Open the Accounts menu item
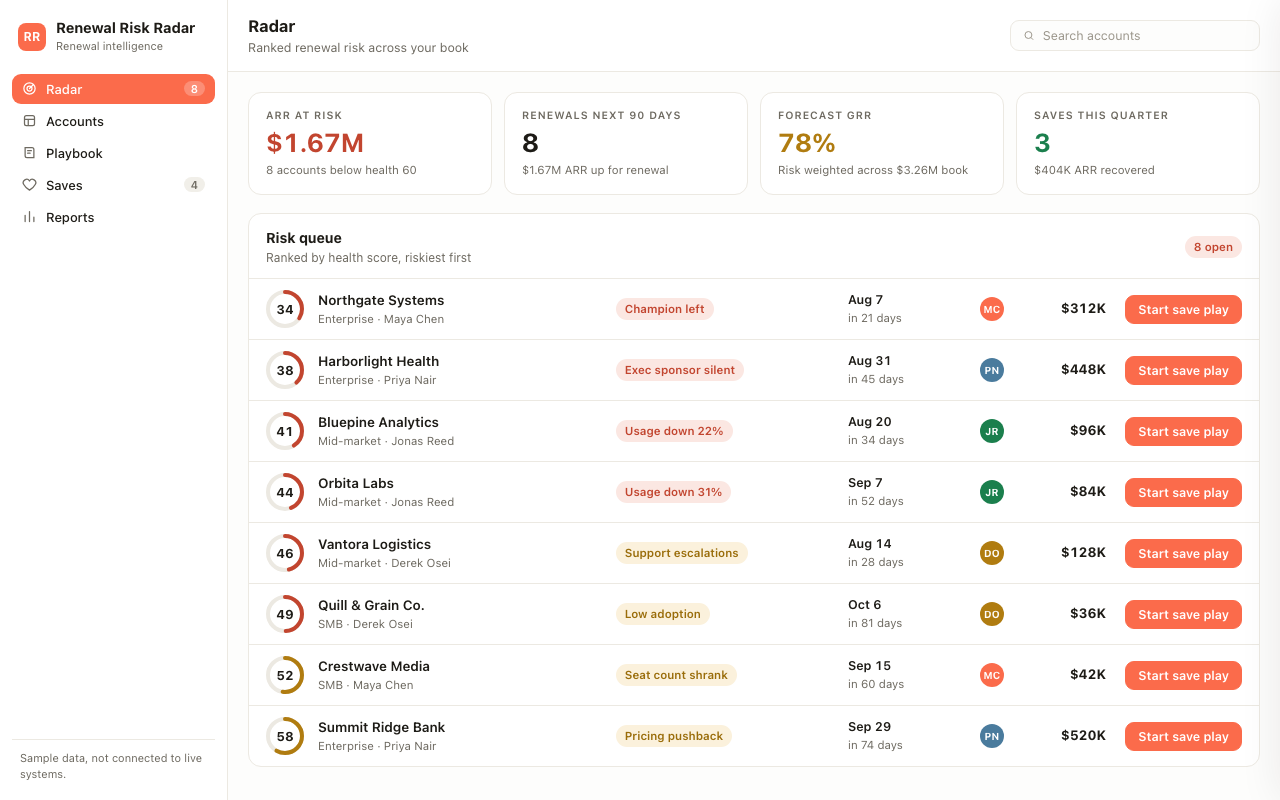The image size is (1280, 800). coord(113,121)
